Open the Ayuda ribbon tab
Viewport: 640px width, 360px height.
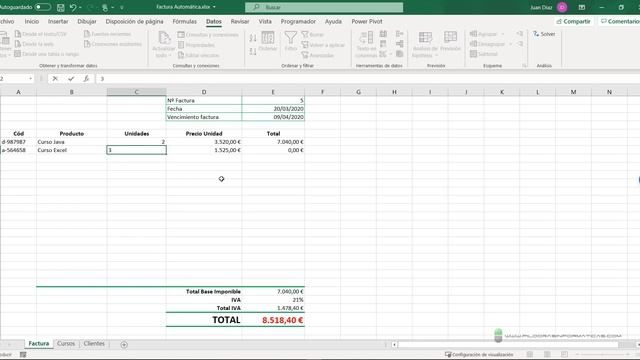[333, 21]
